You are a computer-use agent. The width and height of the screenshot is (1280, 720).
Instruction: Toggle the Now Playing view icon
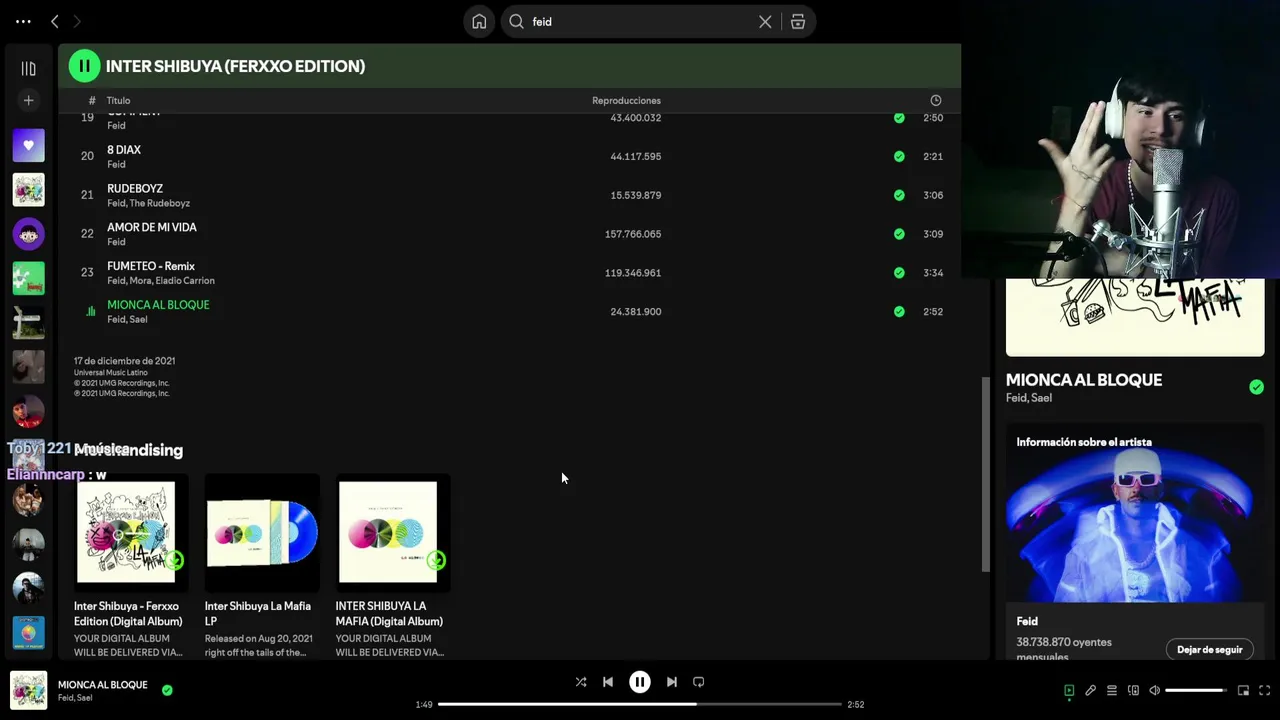[1069, 690]
